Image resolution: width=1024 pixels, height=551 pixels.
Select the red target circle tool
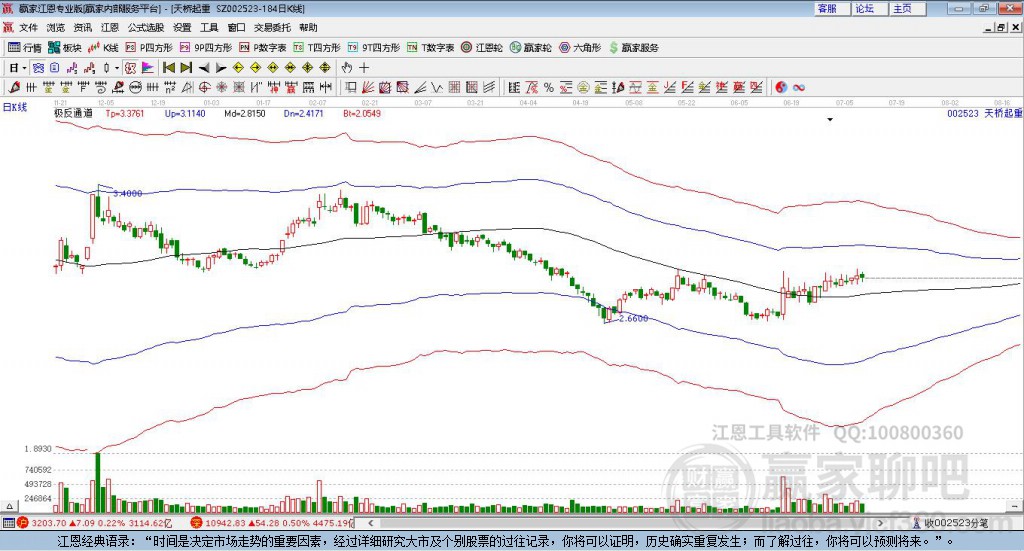pos(204,87)
